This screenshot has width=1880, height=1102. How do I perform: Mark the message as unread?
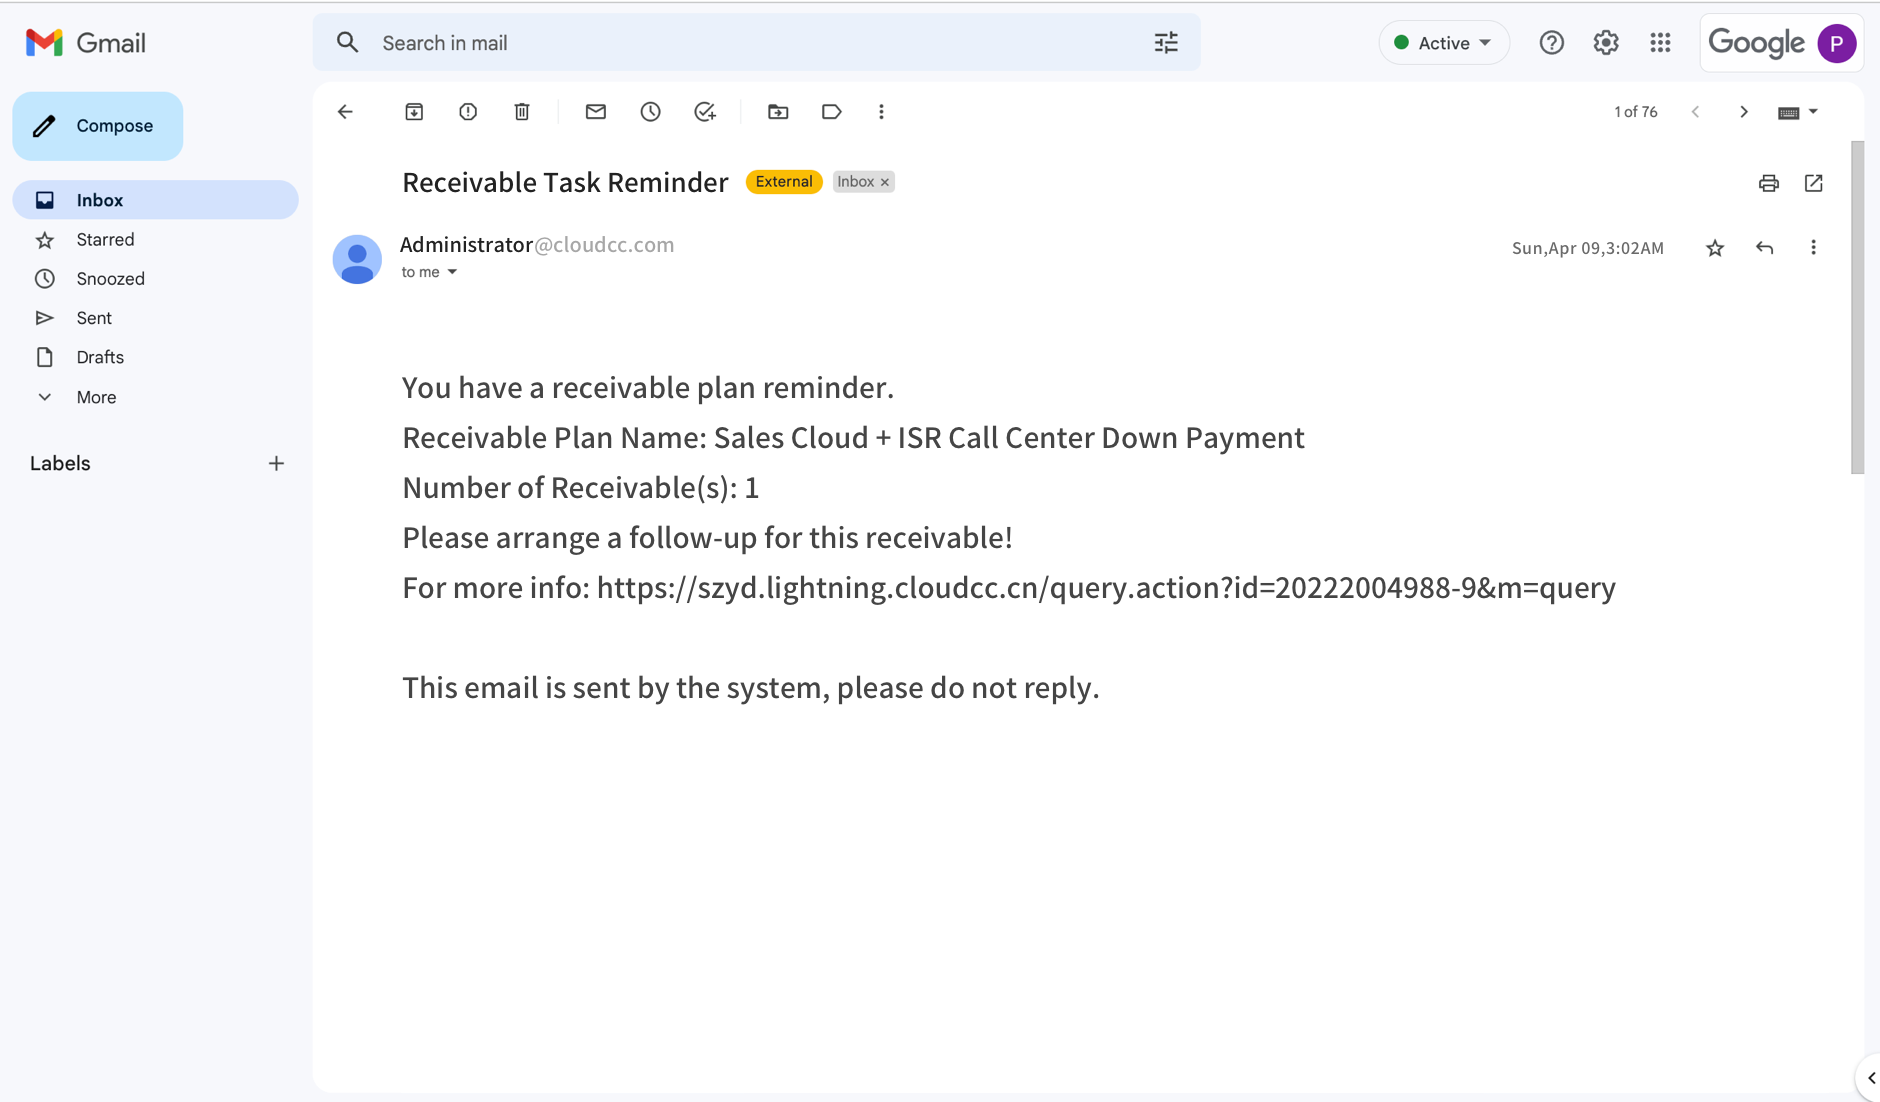click(x=596, y=112)
